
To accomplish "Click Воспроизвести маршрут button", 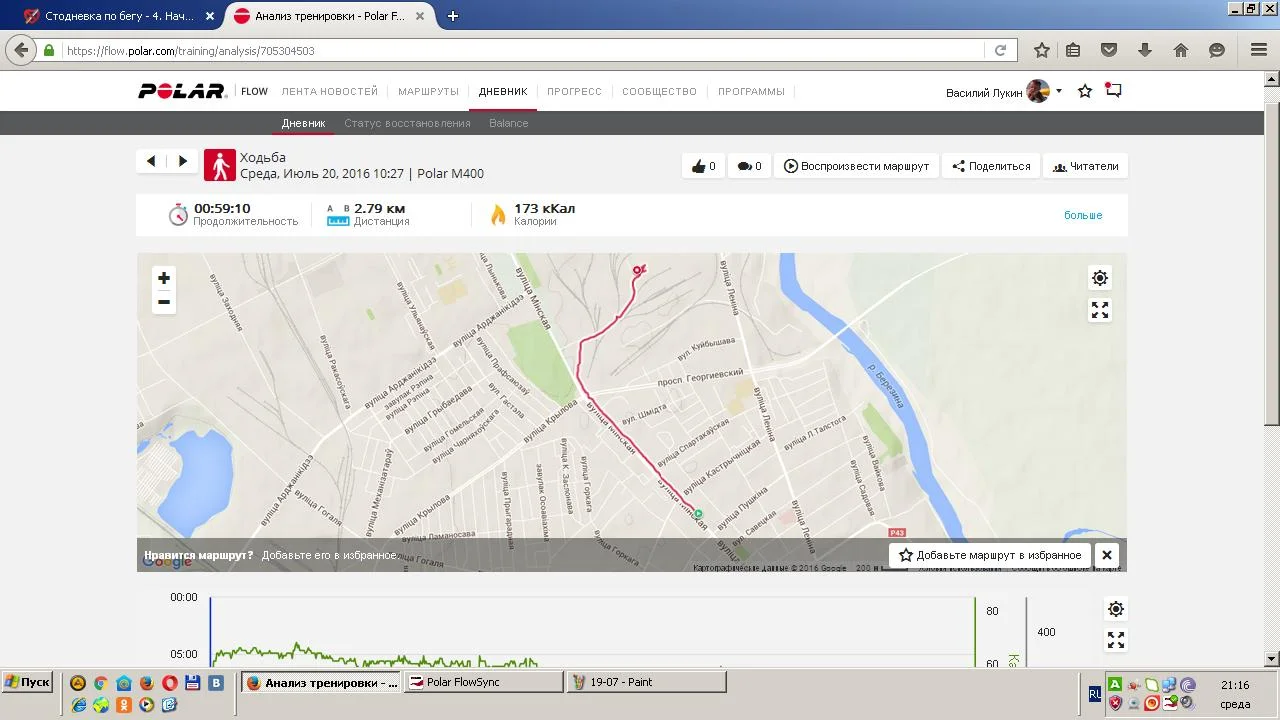I will click(856, 166).
